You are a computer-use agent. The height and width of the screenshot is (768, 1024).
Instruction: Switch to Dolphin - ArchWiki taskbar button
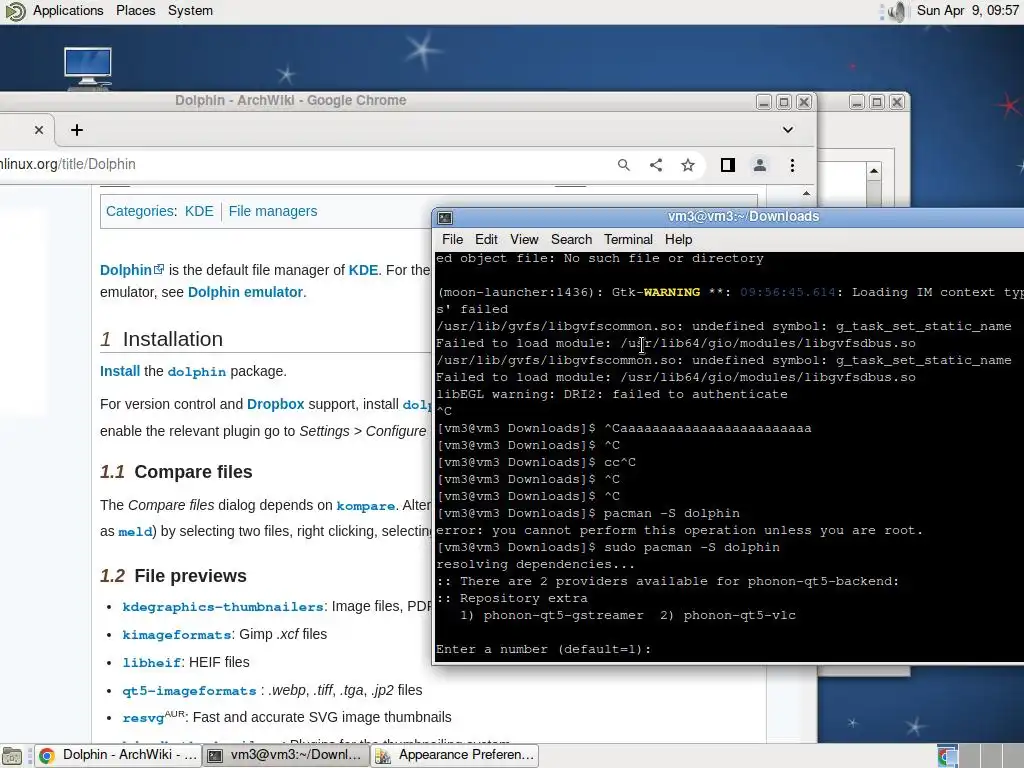click(x=117, y=755)
